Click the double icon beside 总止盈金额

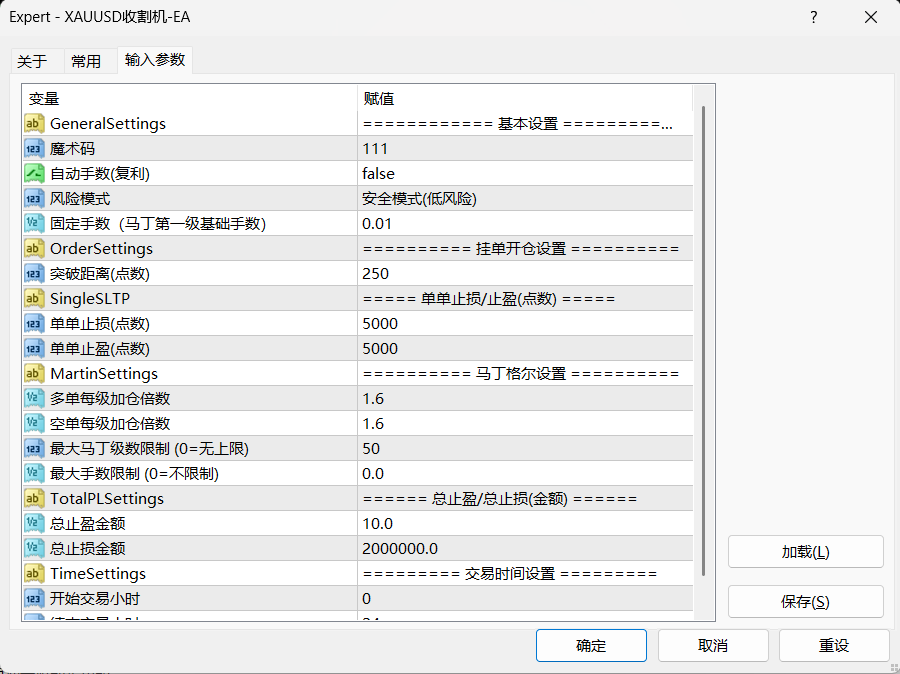34,524
